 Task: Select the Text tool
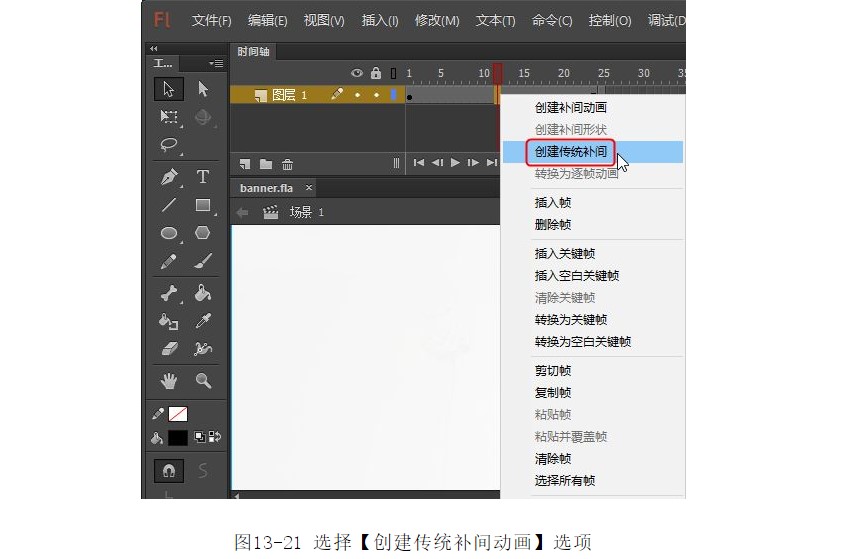pos(203,177)
